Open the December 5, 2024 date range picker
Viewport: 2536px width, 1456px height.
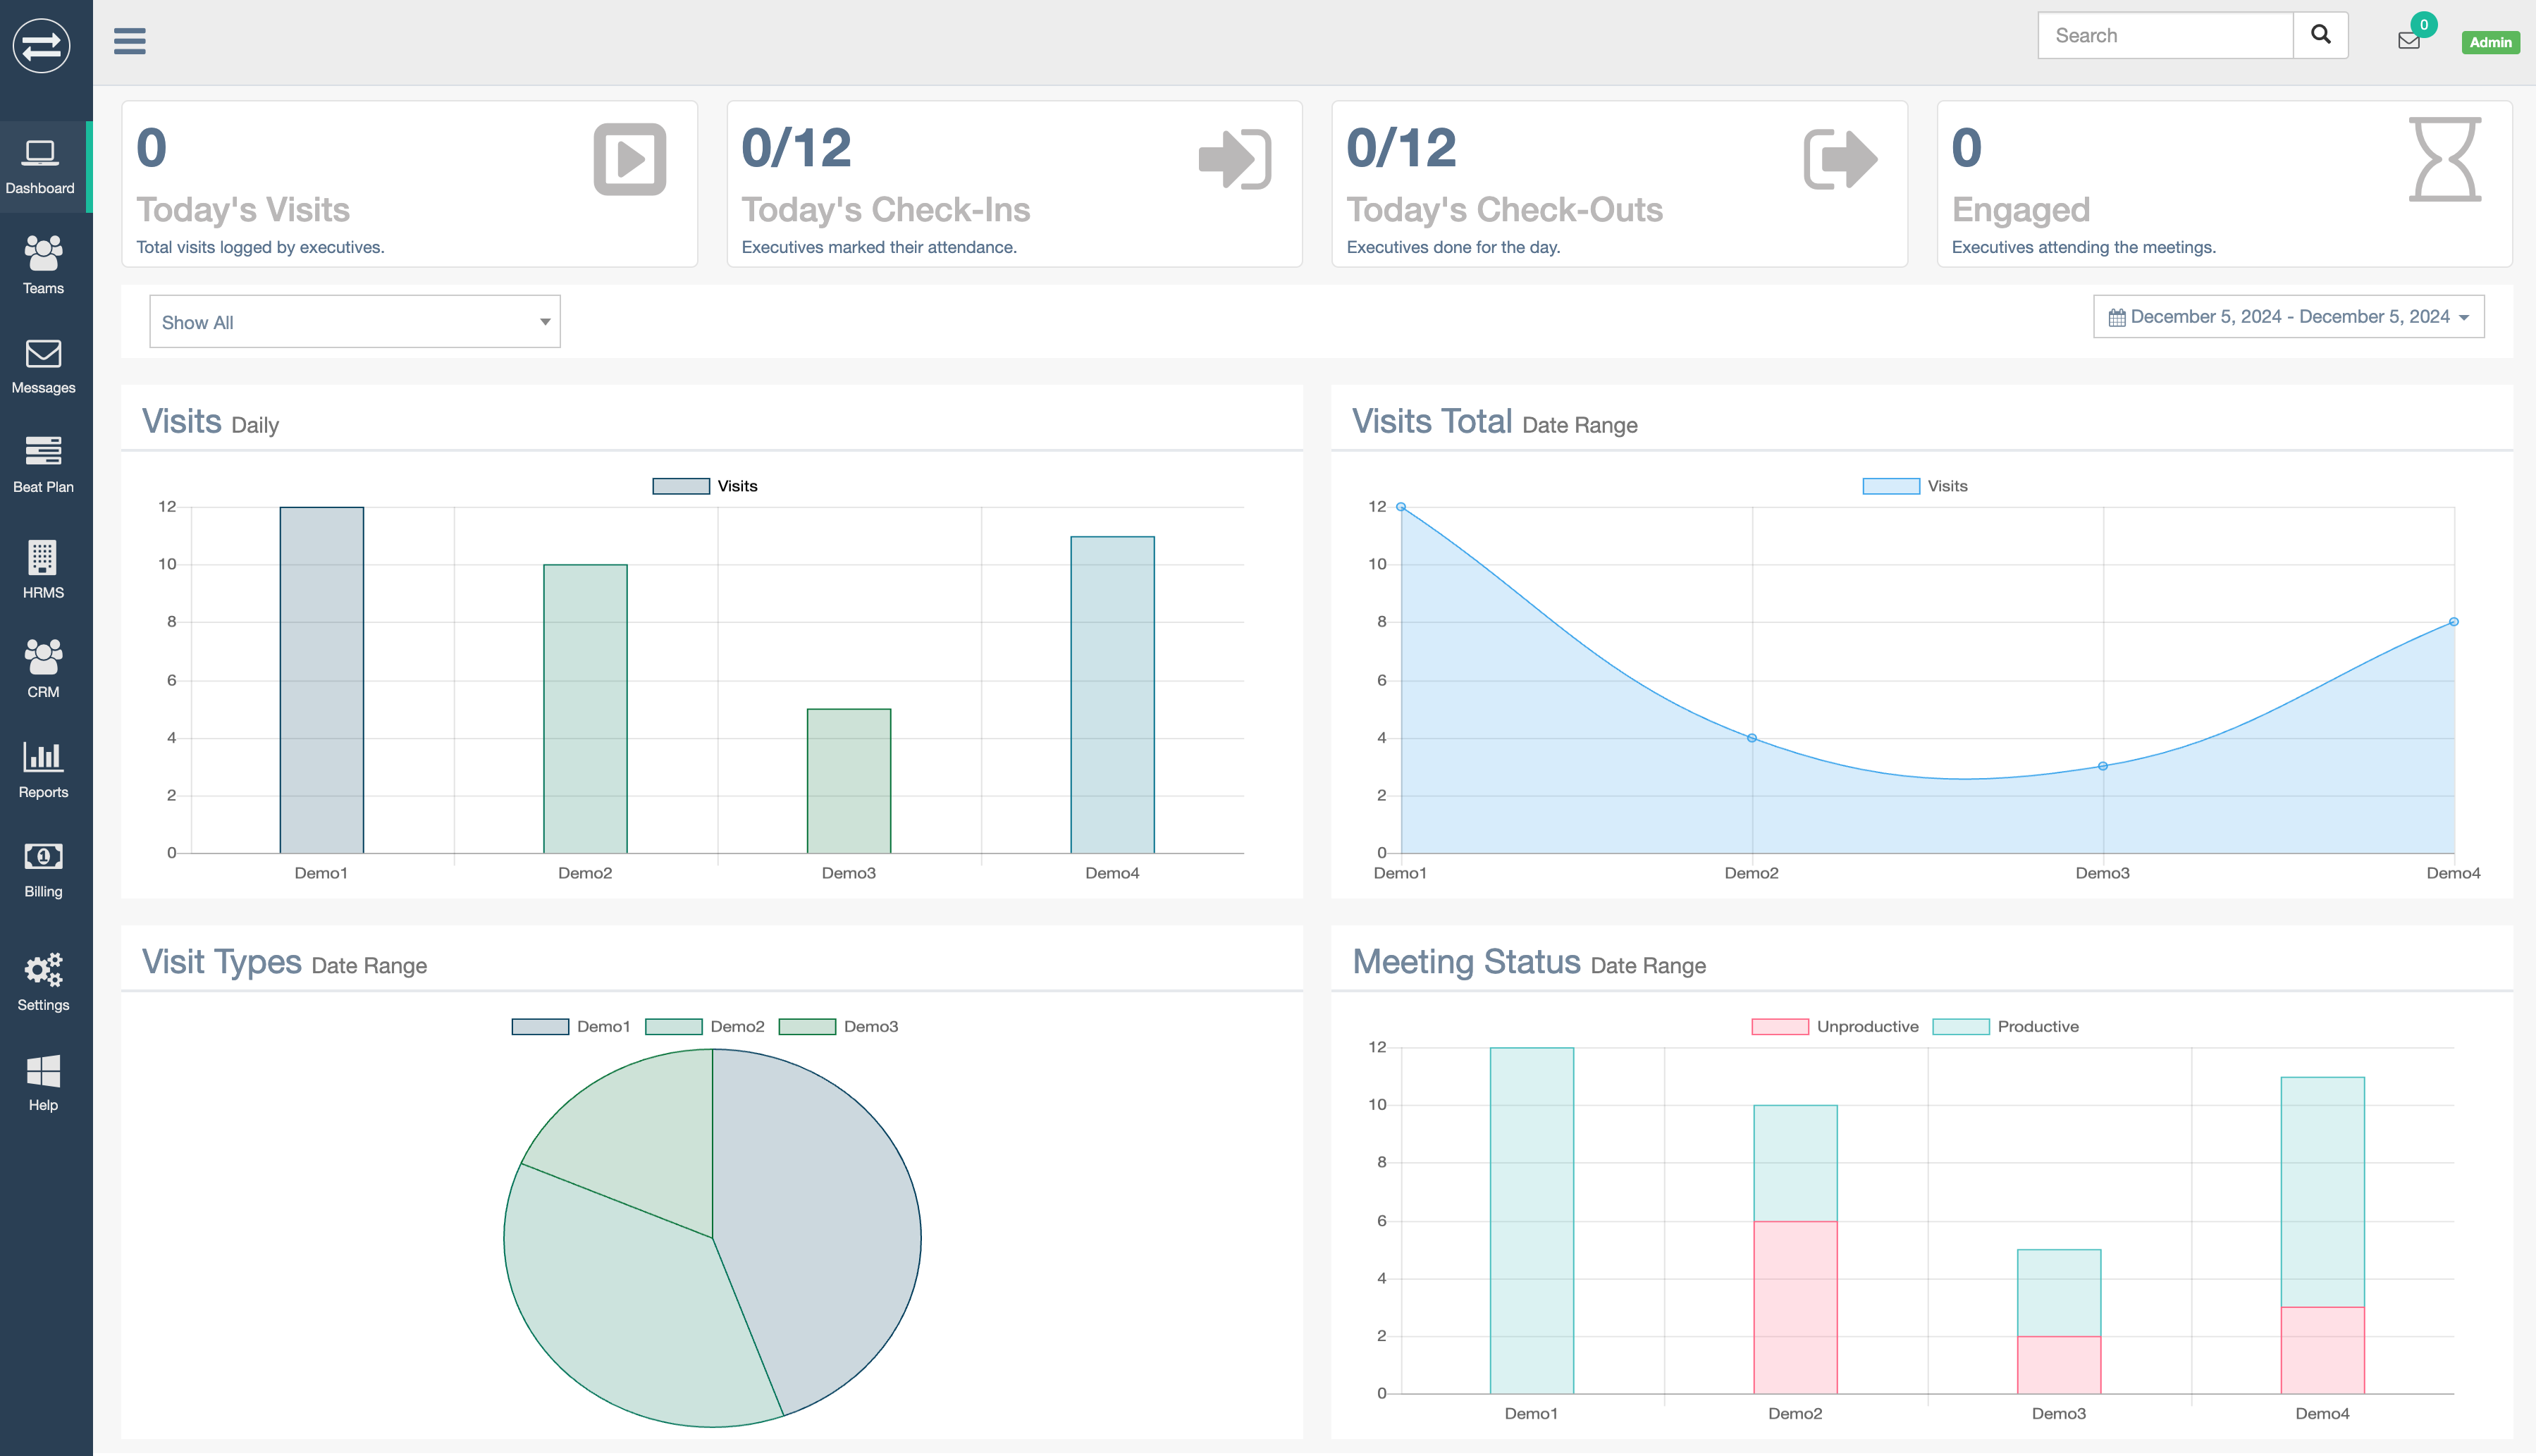pyautogui.click(x=2288, y=317)
